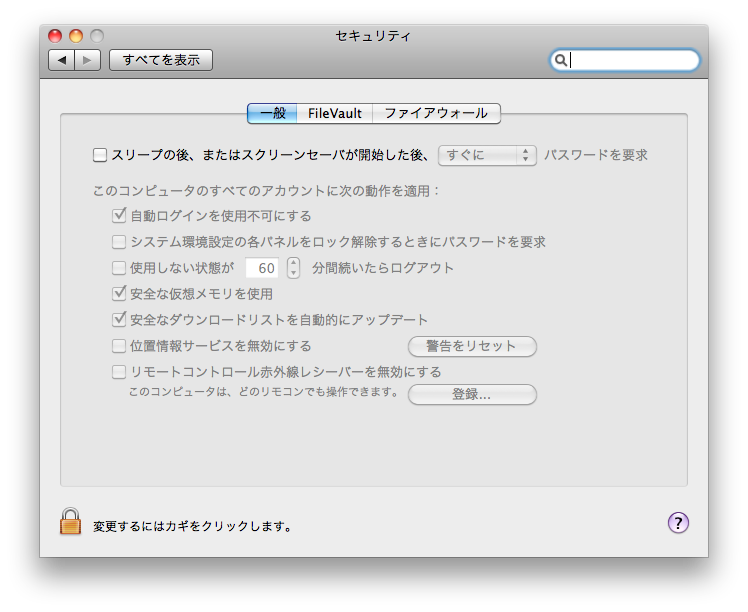Open the ファイアウォール tab
The height and width of the screenshot is (612, 748).
[x=436, y=114]
